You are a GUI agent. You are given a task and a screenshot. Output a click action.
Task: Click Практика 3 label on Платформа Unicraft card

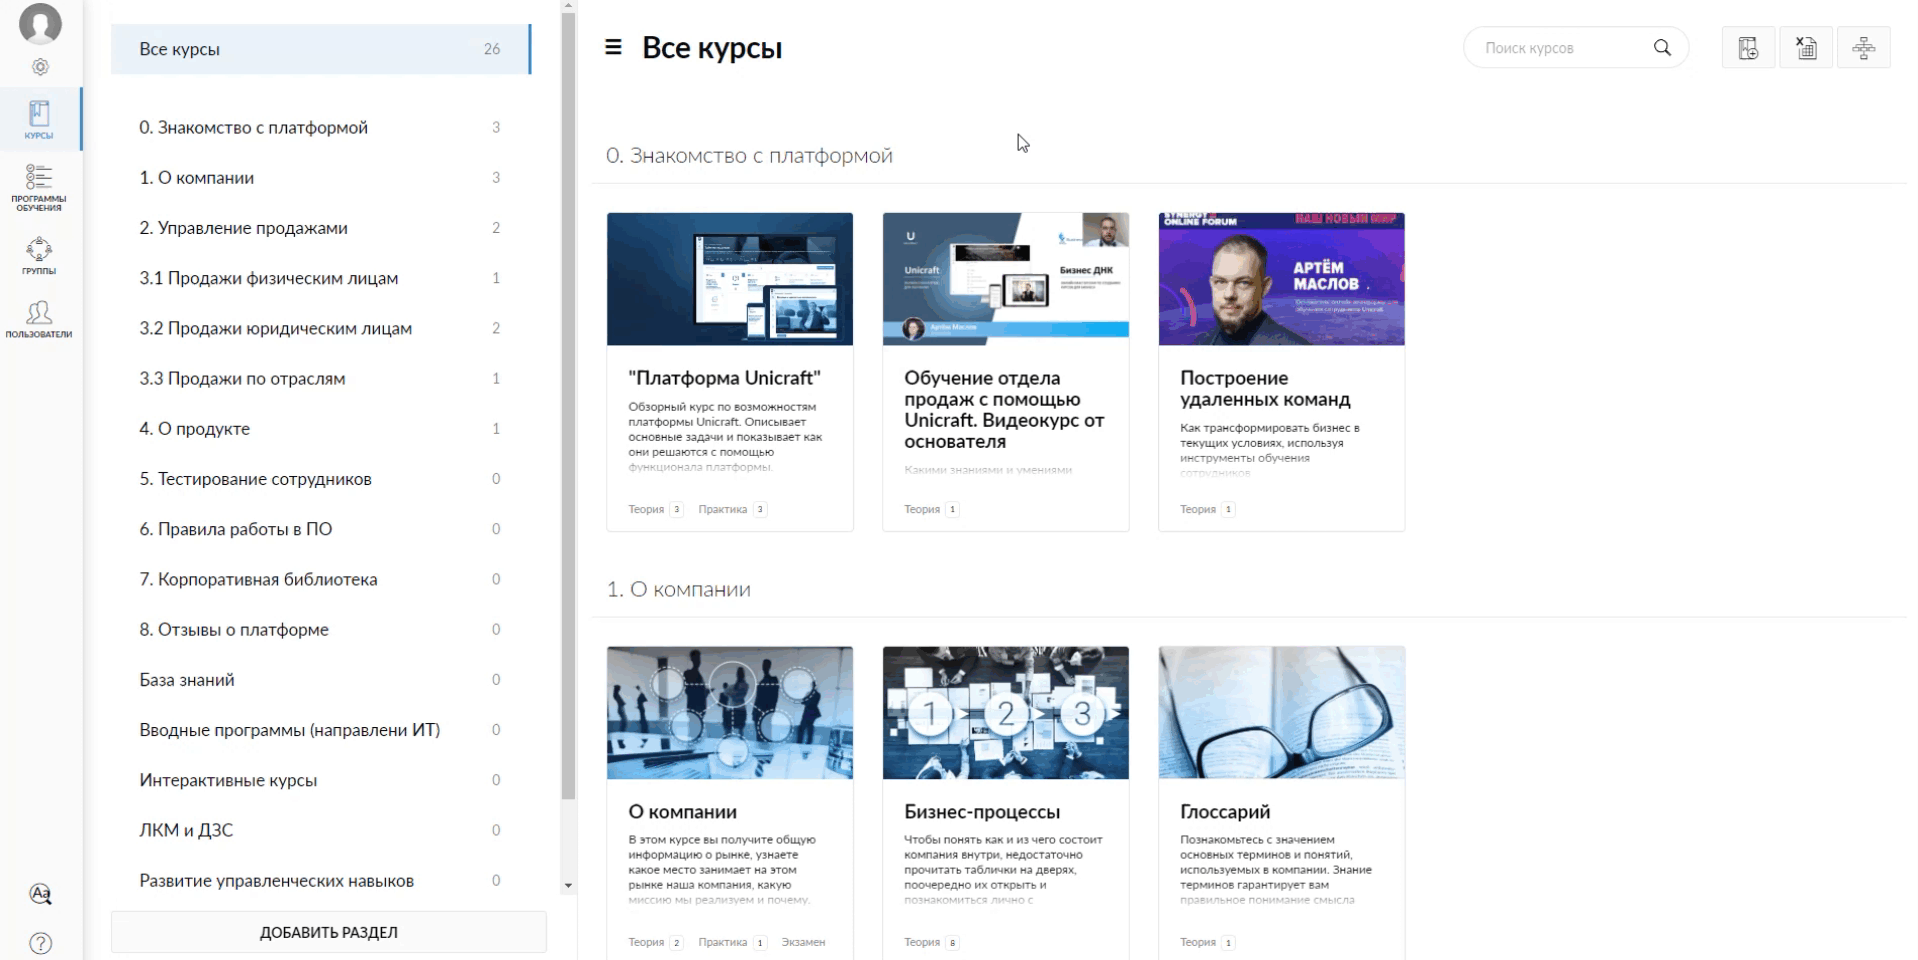(732, 509)
